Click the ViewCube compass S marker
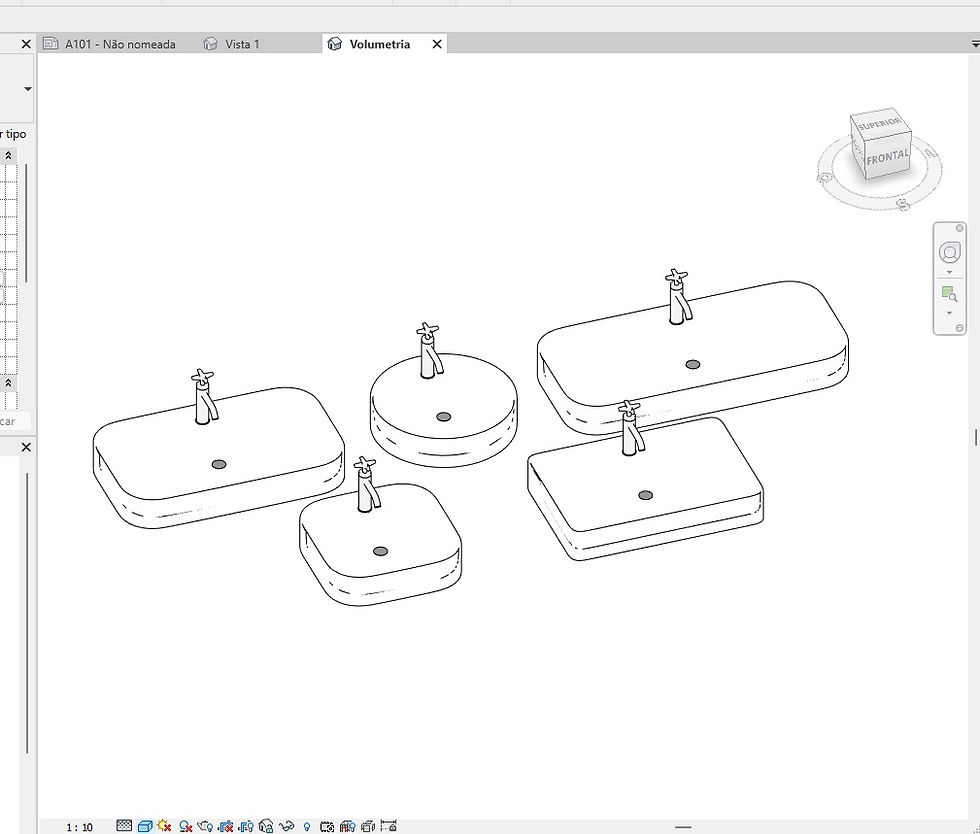This screenshot has height=834, width=980. (902, 204)
